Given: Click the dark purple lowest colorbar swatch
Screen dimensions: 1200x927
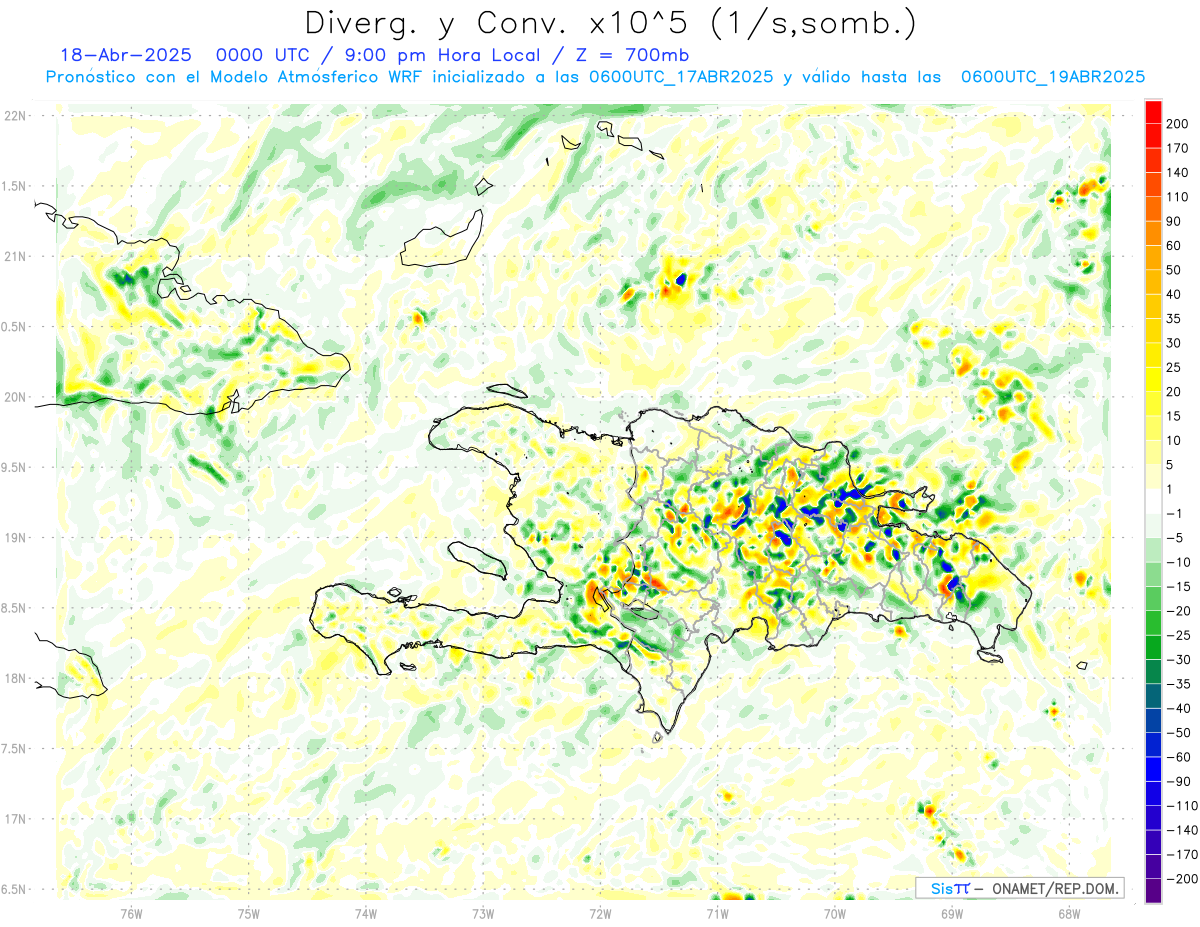Looking at the screenshot, I should point(1153,891).
